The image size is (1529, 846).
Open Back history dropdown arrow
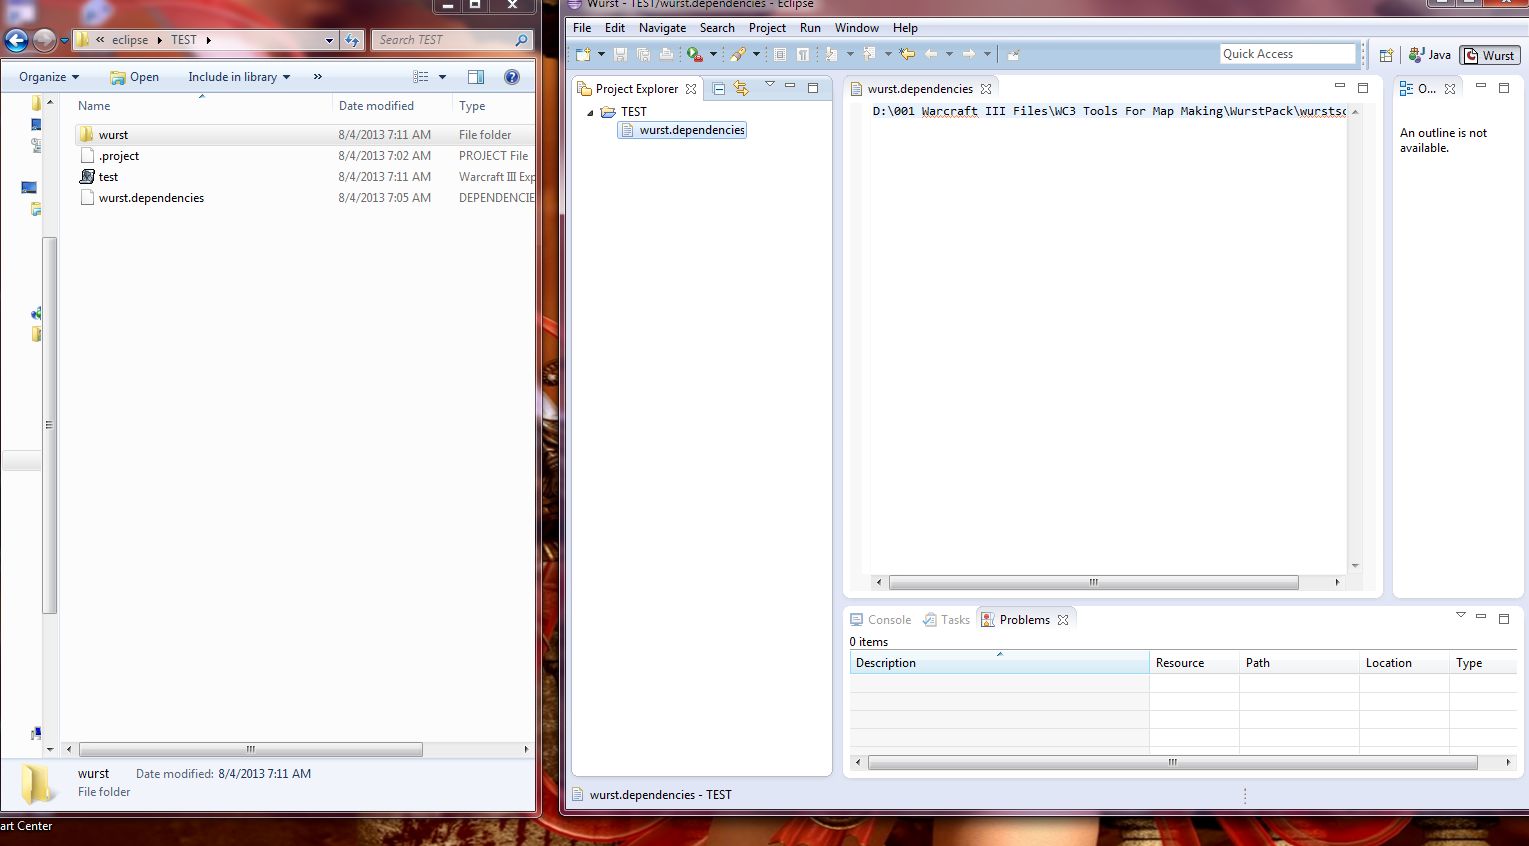(949, 54)
